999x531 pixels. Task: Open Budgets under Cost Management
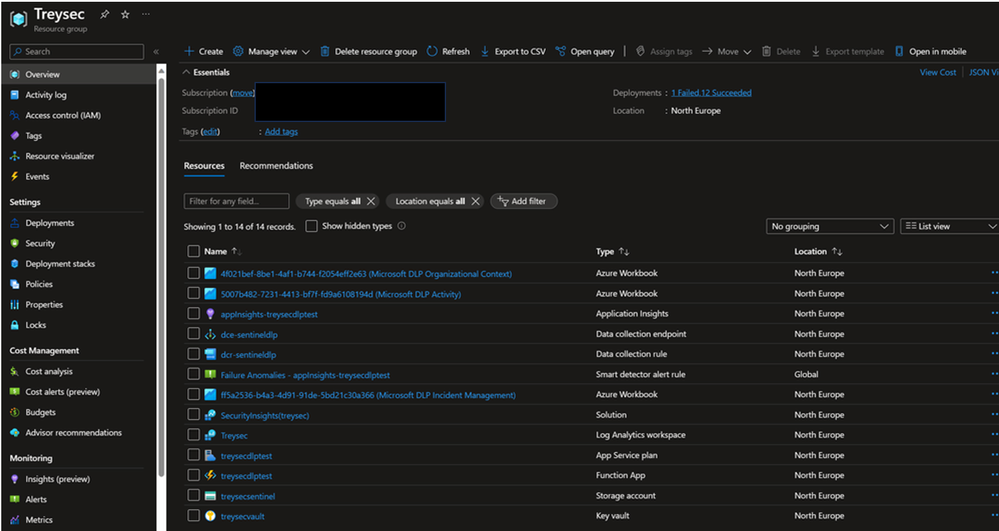pyautogui.click(x=40, y=412)
